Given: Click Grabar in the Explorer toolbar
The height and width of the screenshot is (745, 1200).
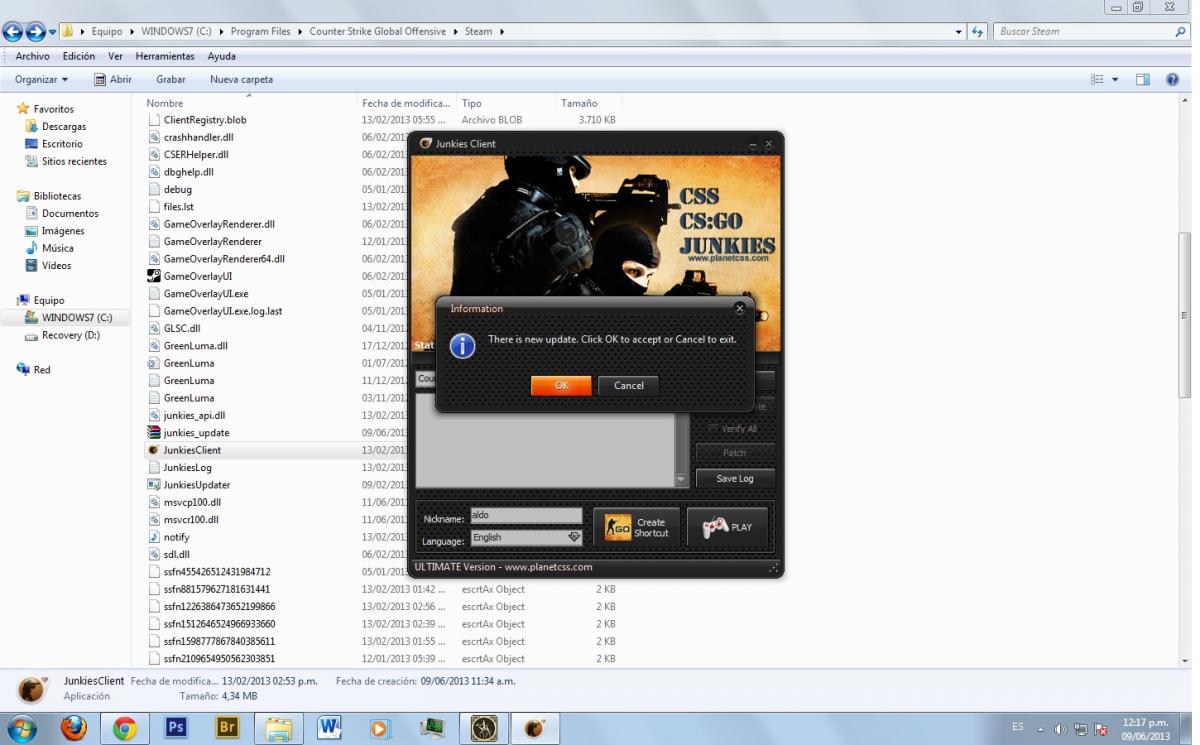Looking at the screenshot, I should pos(171,79).
